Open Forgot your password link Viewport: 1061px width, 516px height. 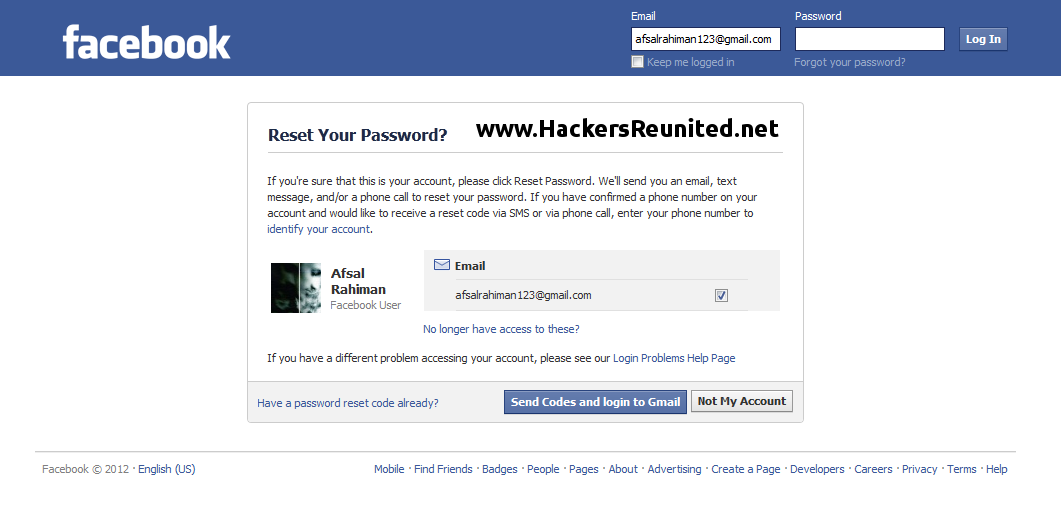tap(849, 62)
